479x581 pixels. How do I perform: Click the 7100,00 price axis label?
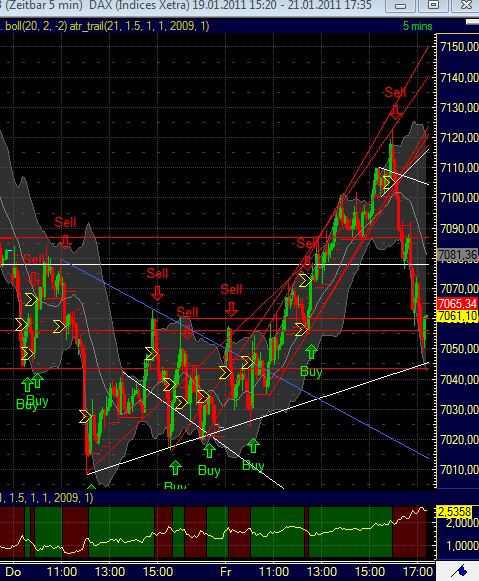pos(459,197)
